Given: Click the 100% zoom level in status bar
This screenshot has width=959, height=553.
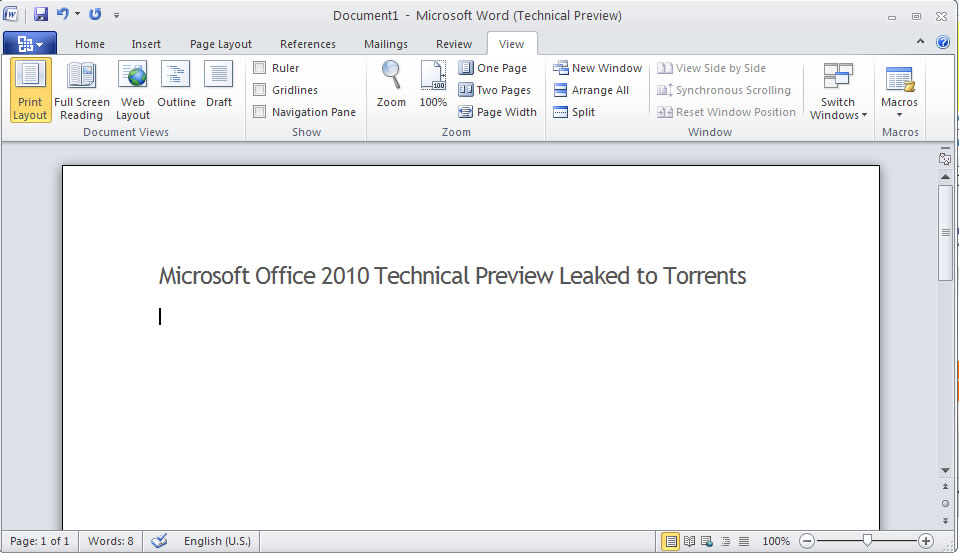Looking at the screenshot, I should coord(776,541).
